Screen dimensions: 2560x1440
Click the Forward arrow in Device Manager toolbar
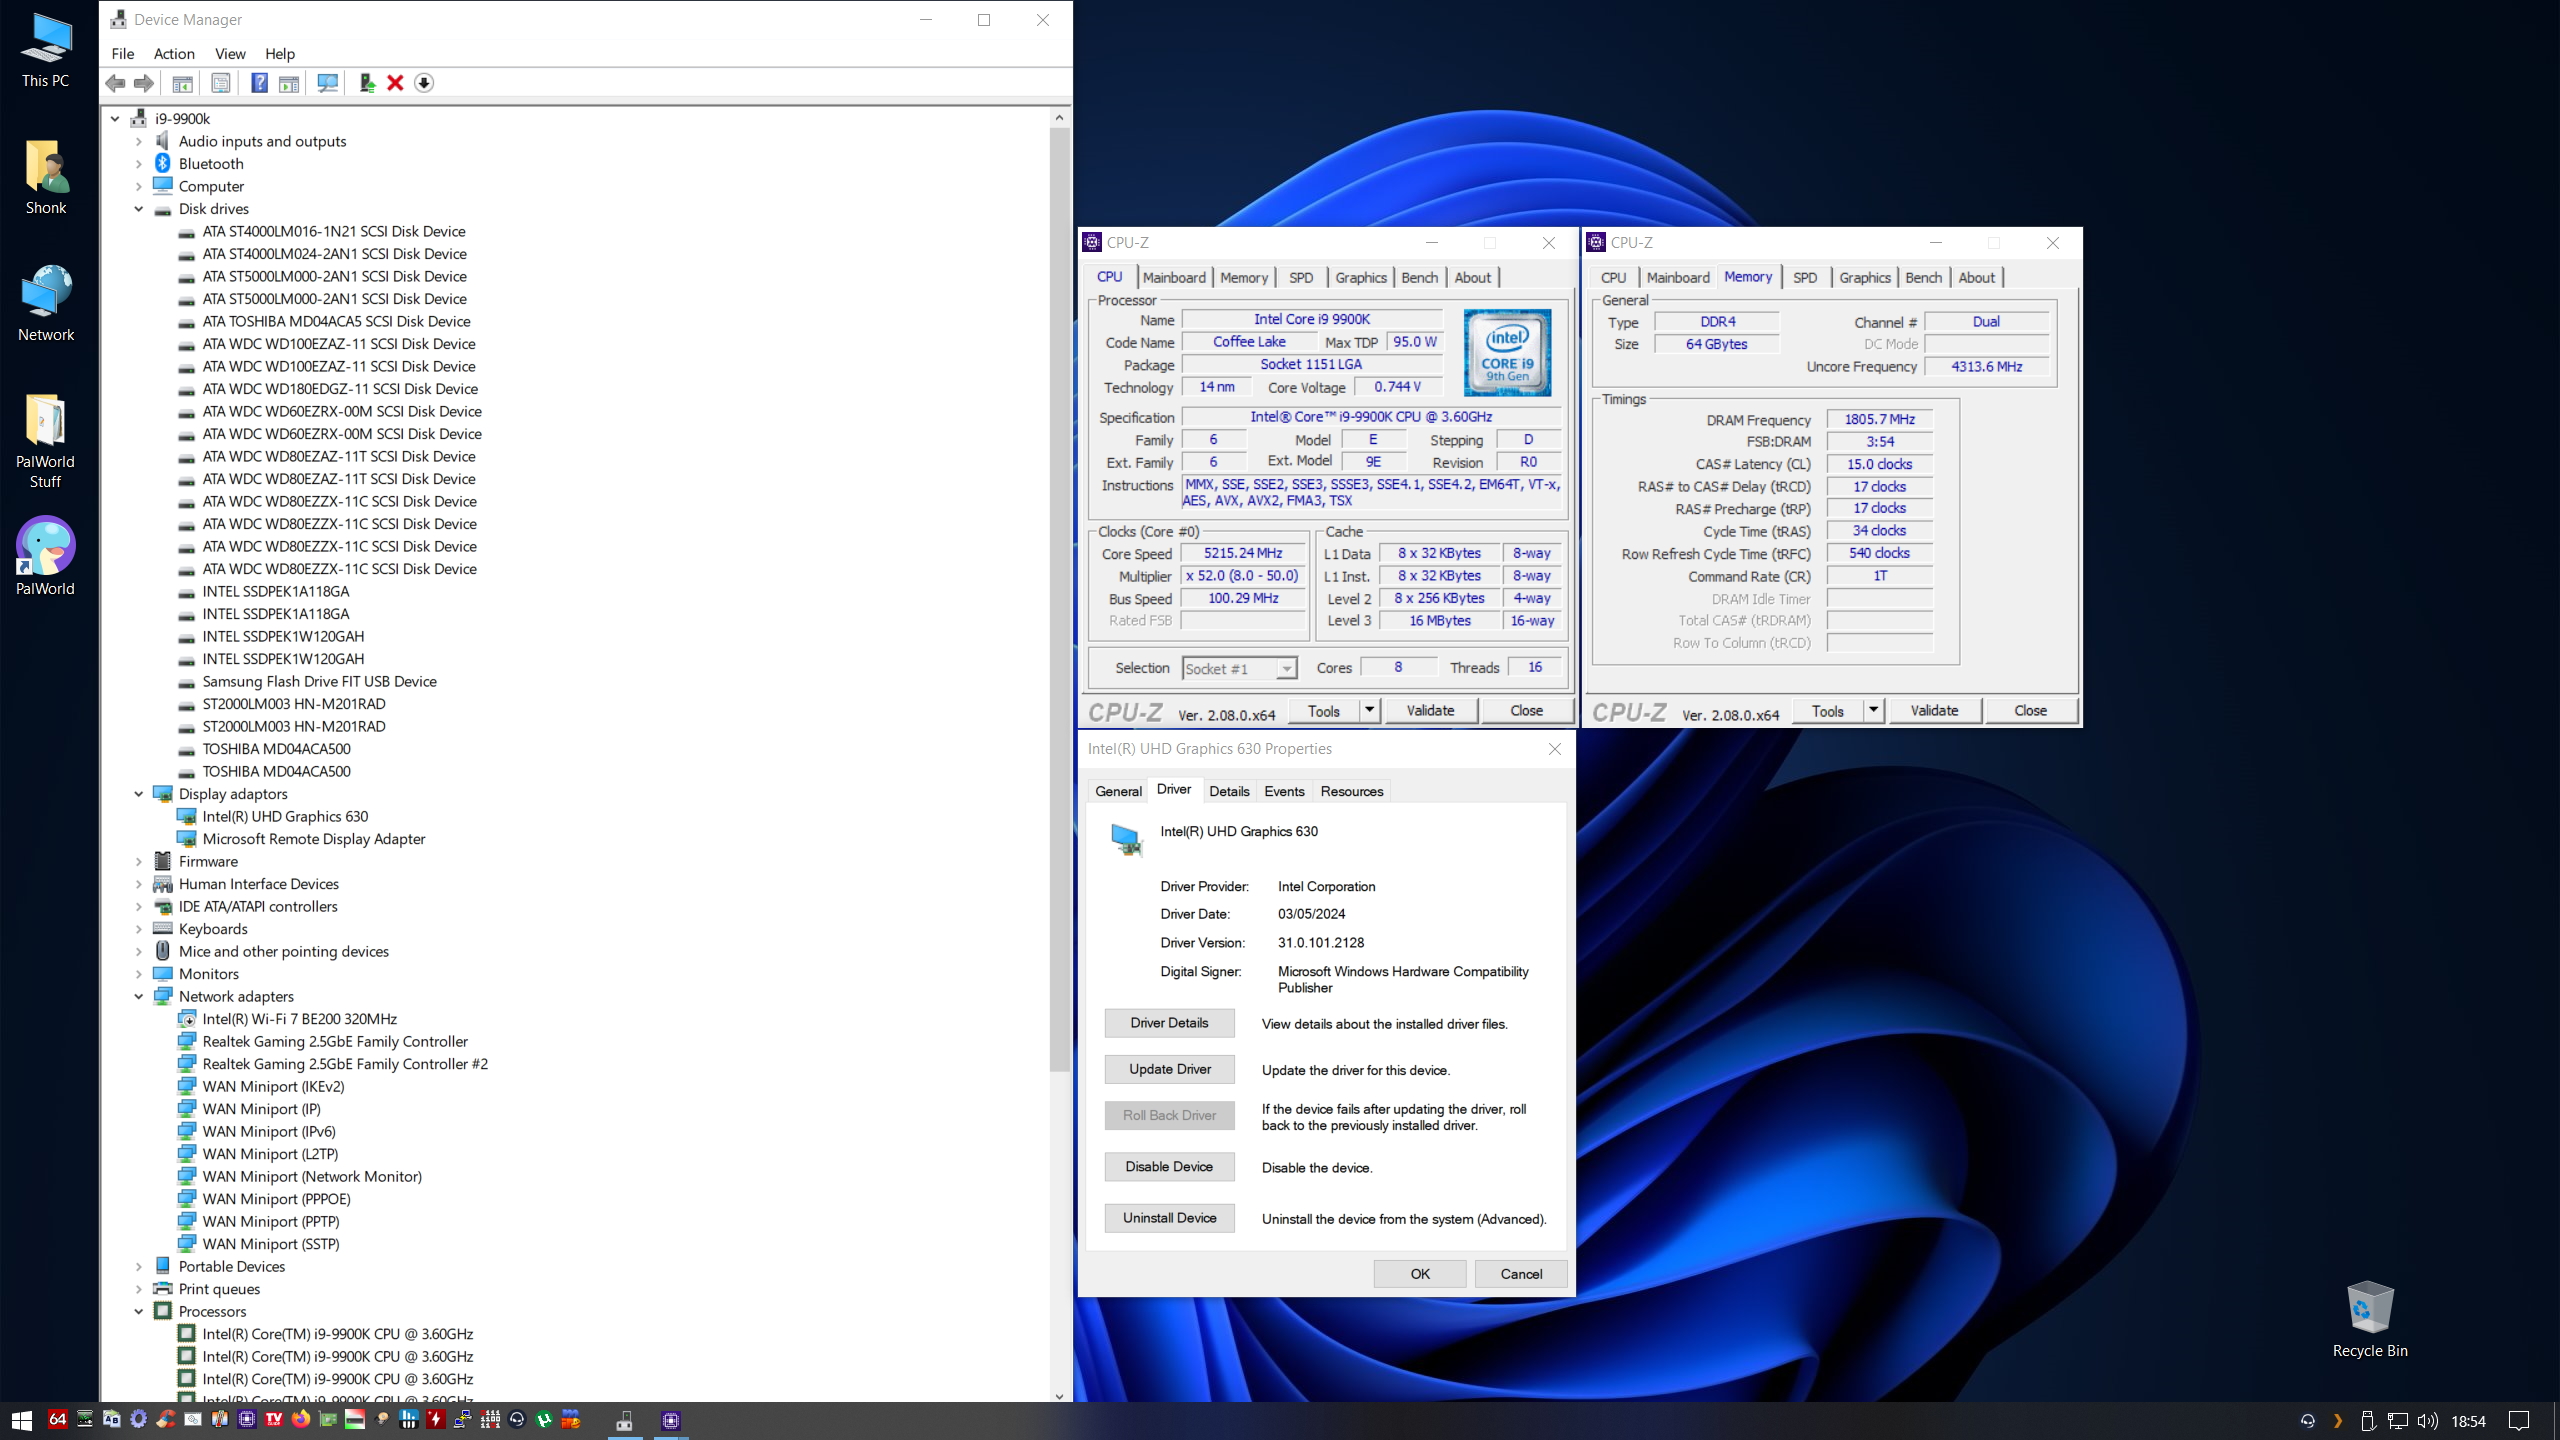(144, 83)
